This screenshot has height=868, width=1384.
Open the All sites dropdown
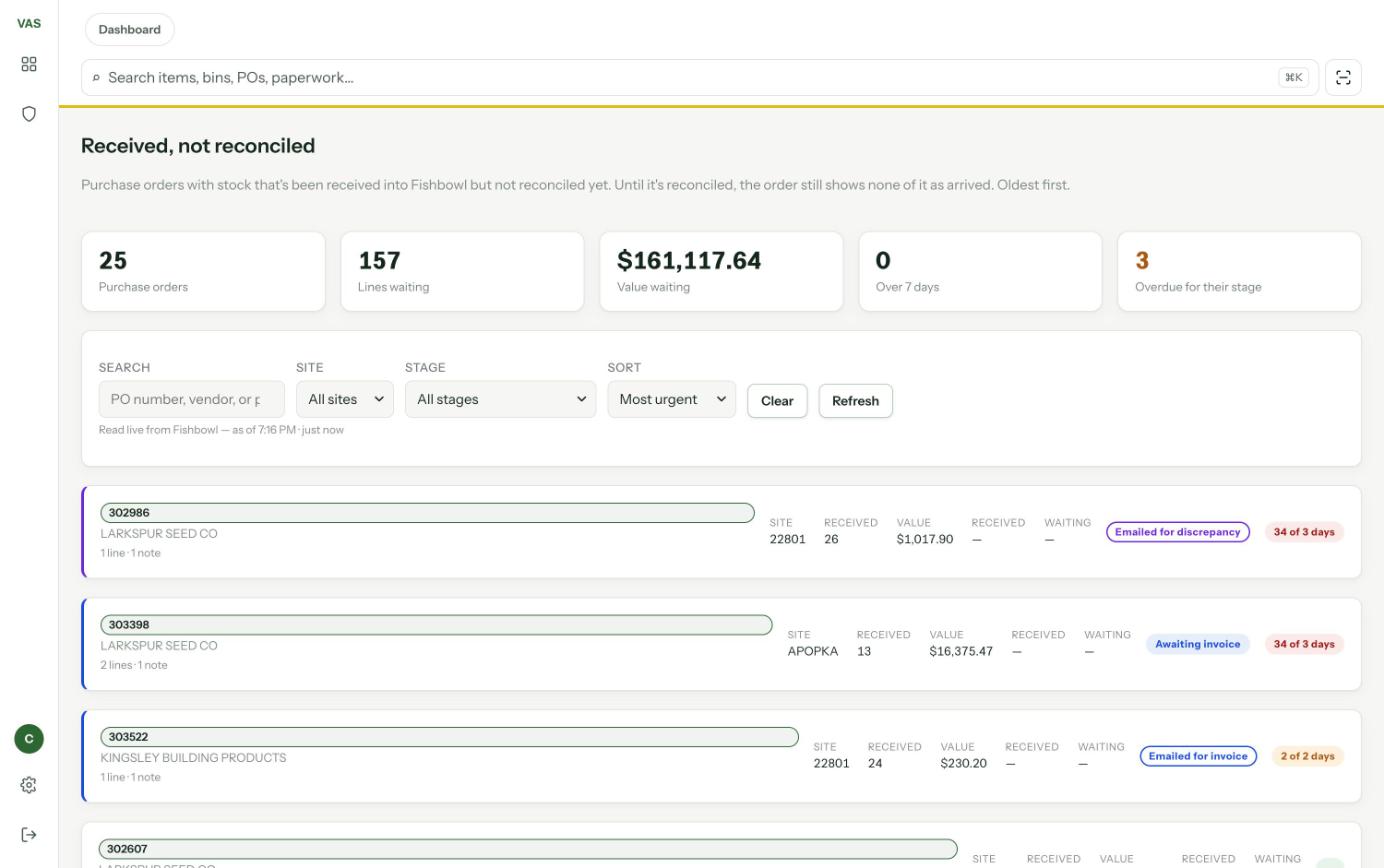tap(345, 399)
